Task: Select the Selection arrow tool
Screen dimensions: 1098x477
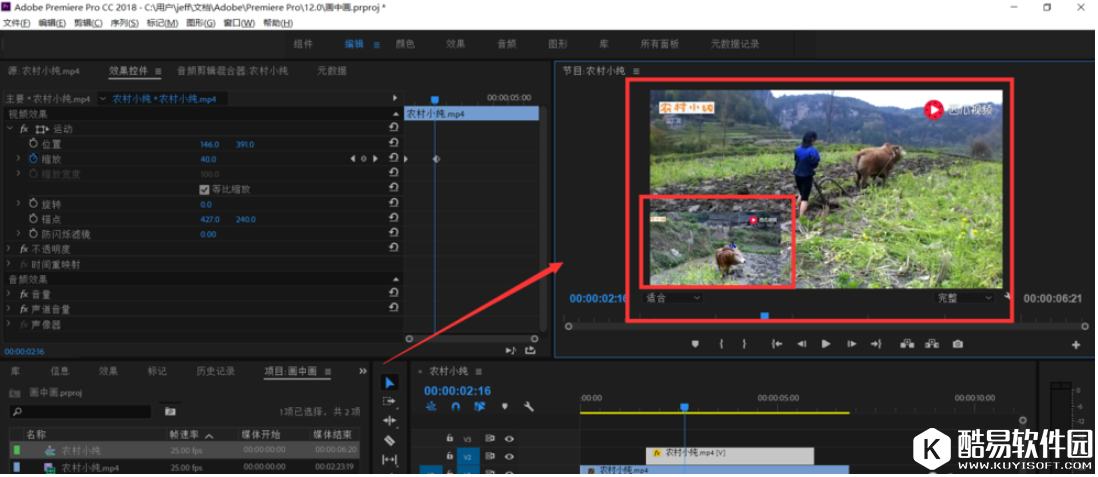Action: click(x=390, y=383)
